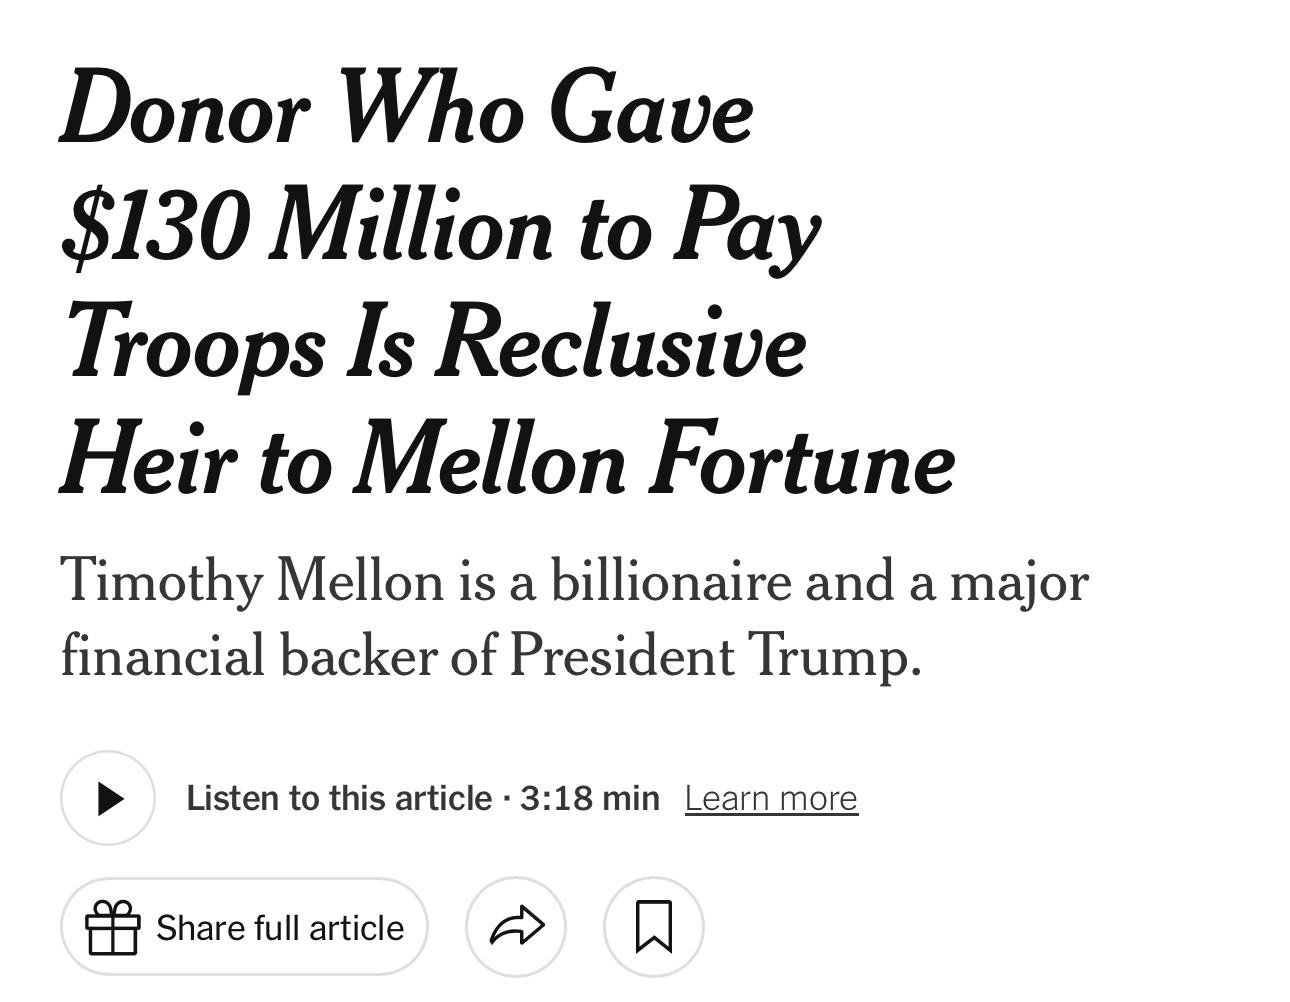The image size is (1290, 1002).
Task: Click the word "Pay" in the headline
Action: 747,227
